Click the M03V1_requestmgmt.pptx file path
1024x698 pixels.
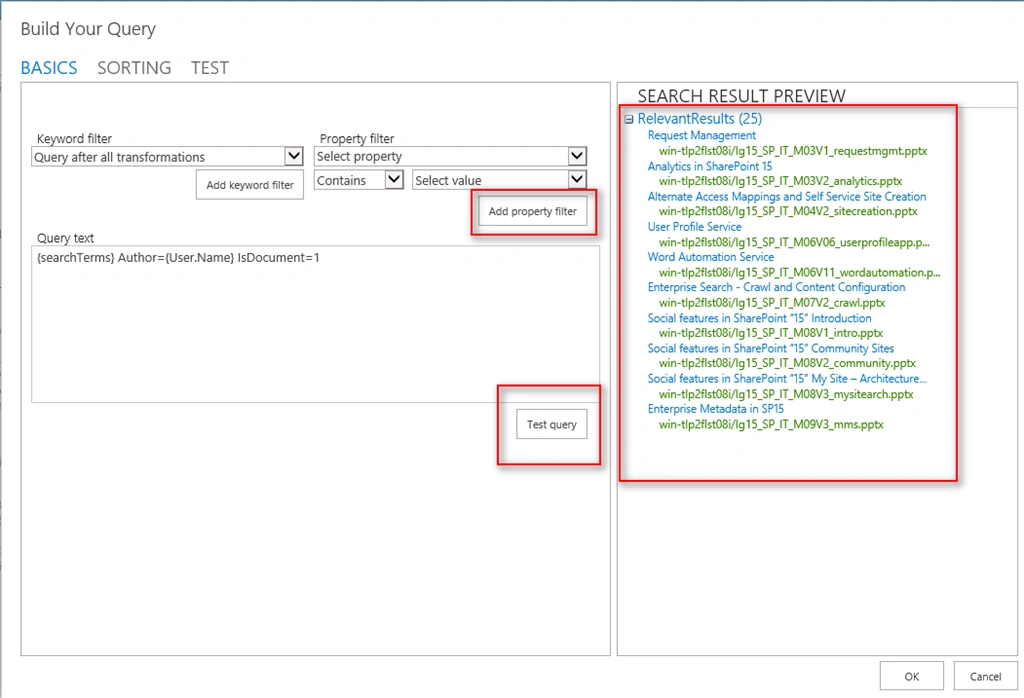(793, 151)
